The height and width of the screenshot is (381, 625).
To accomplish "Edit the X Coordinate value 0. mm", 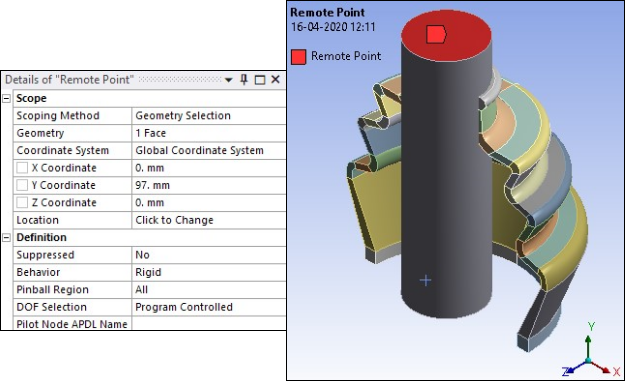I will click(x=209, y=168).
